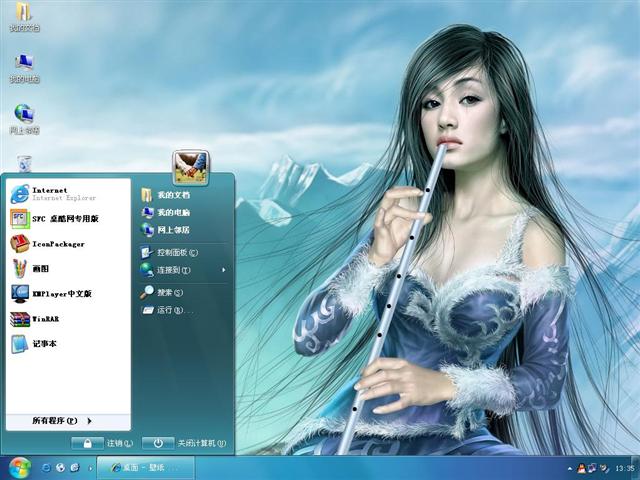Click the Windows Start orb

pos(20,468)
